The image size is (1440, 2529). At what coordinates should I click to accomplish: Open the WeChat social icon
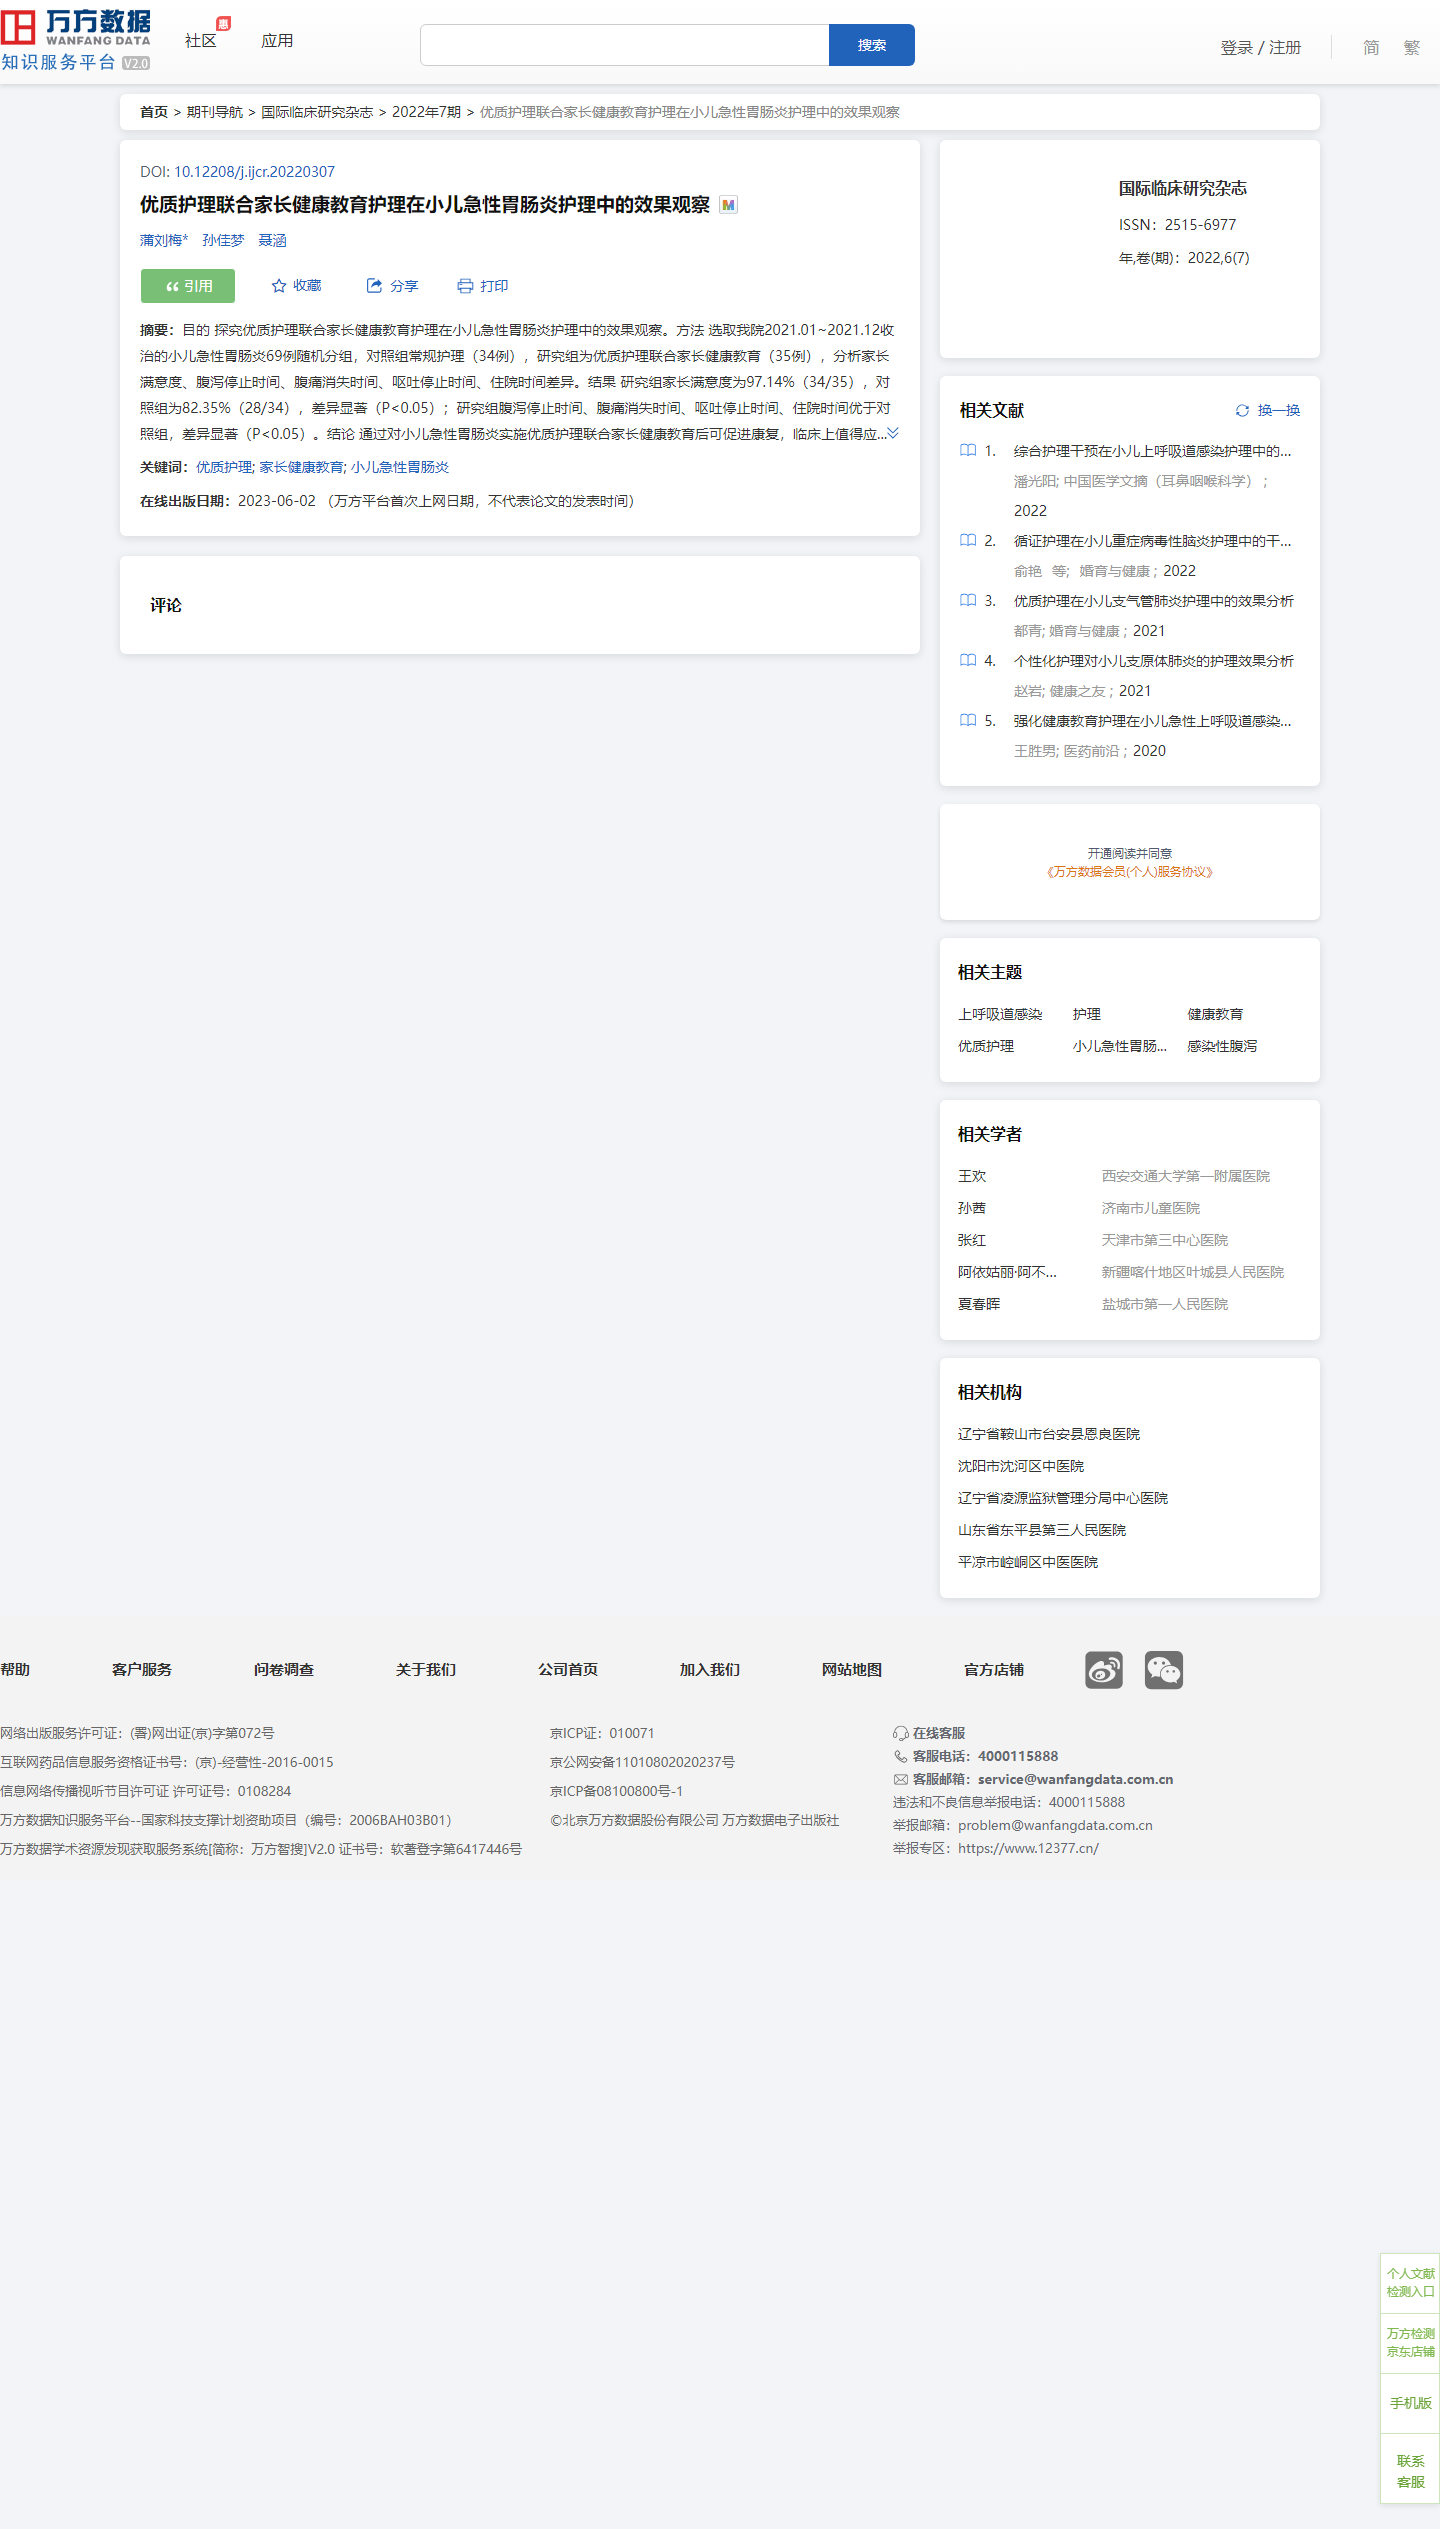(x=1163, y=1669)
